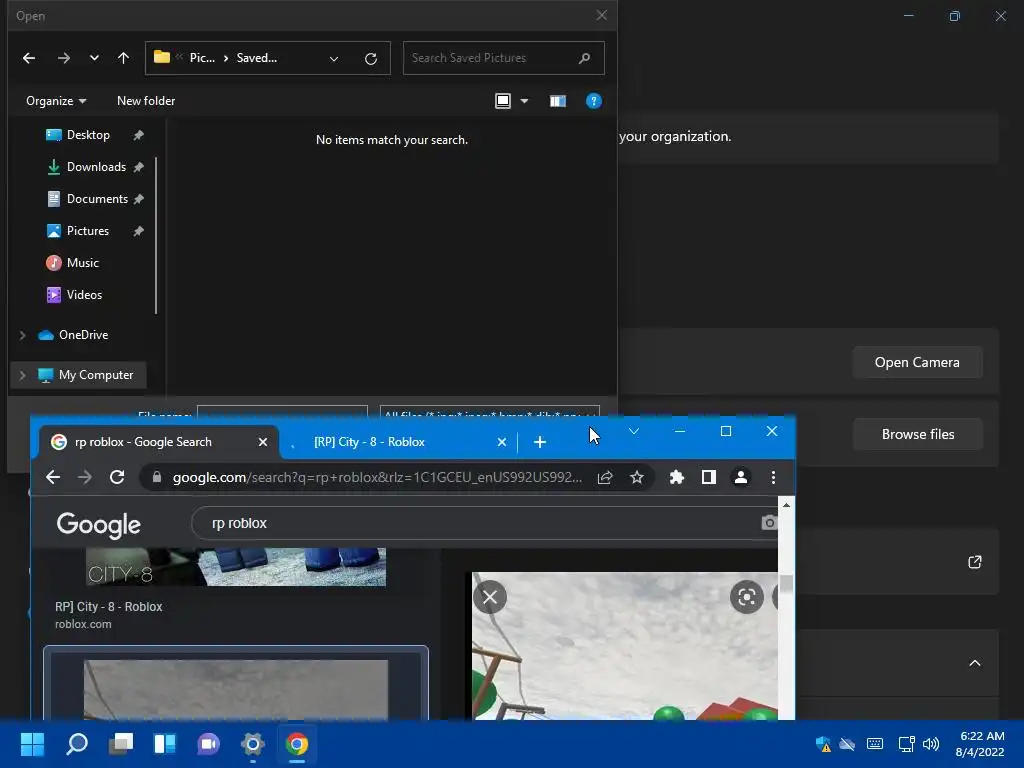Open Windows Search from taskbar
This screenshot has width=1024, height=768.
pos(77,744)
